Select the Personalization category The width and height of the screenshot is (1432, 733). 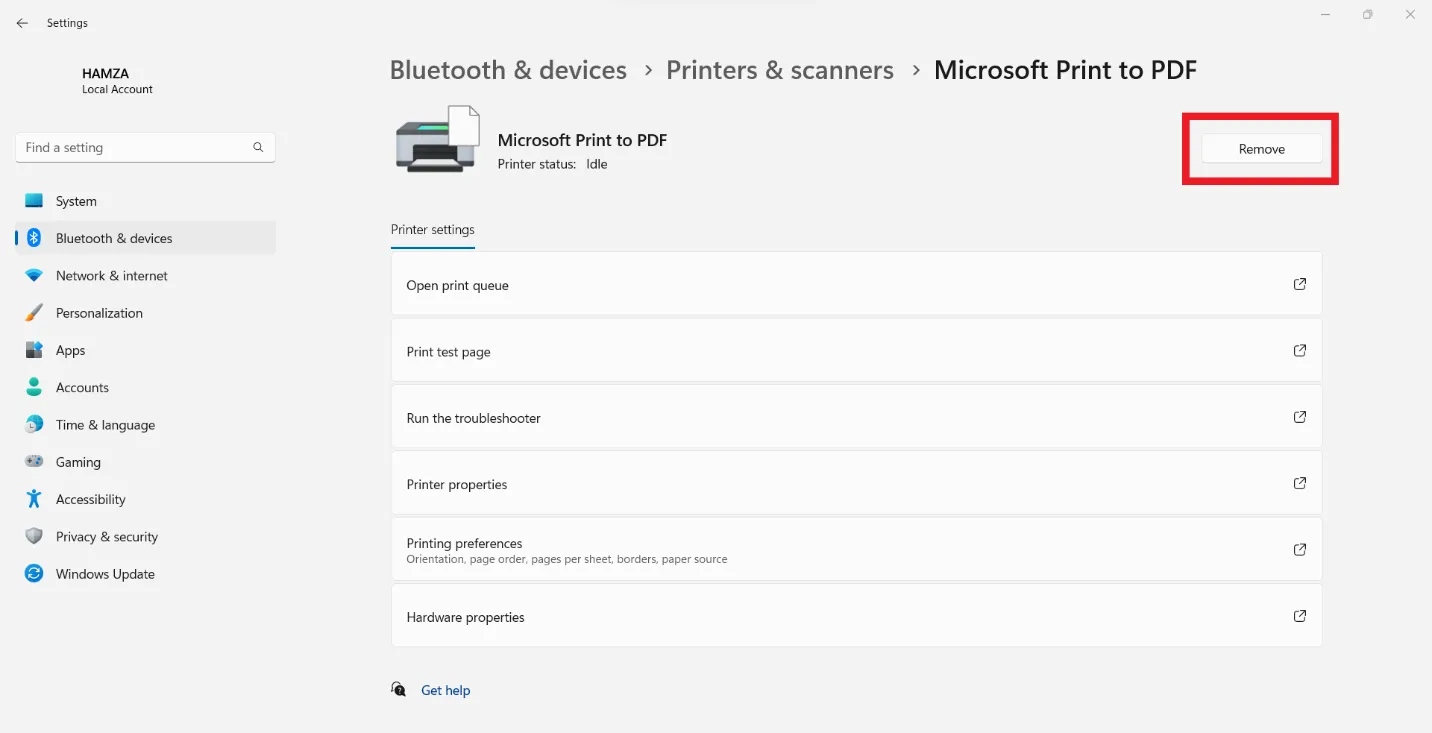99,312
